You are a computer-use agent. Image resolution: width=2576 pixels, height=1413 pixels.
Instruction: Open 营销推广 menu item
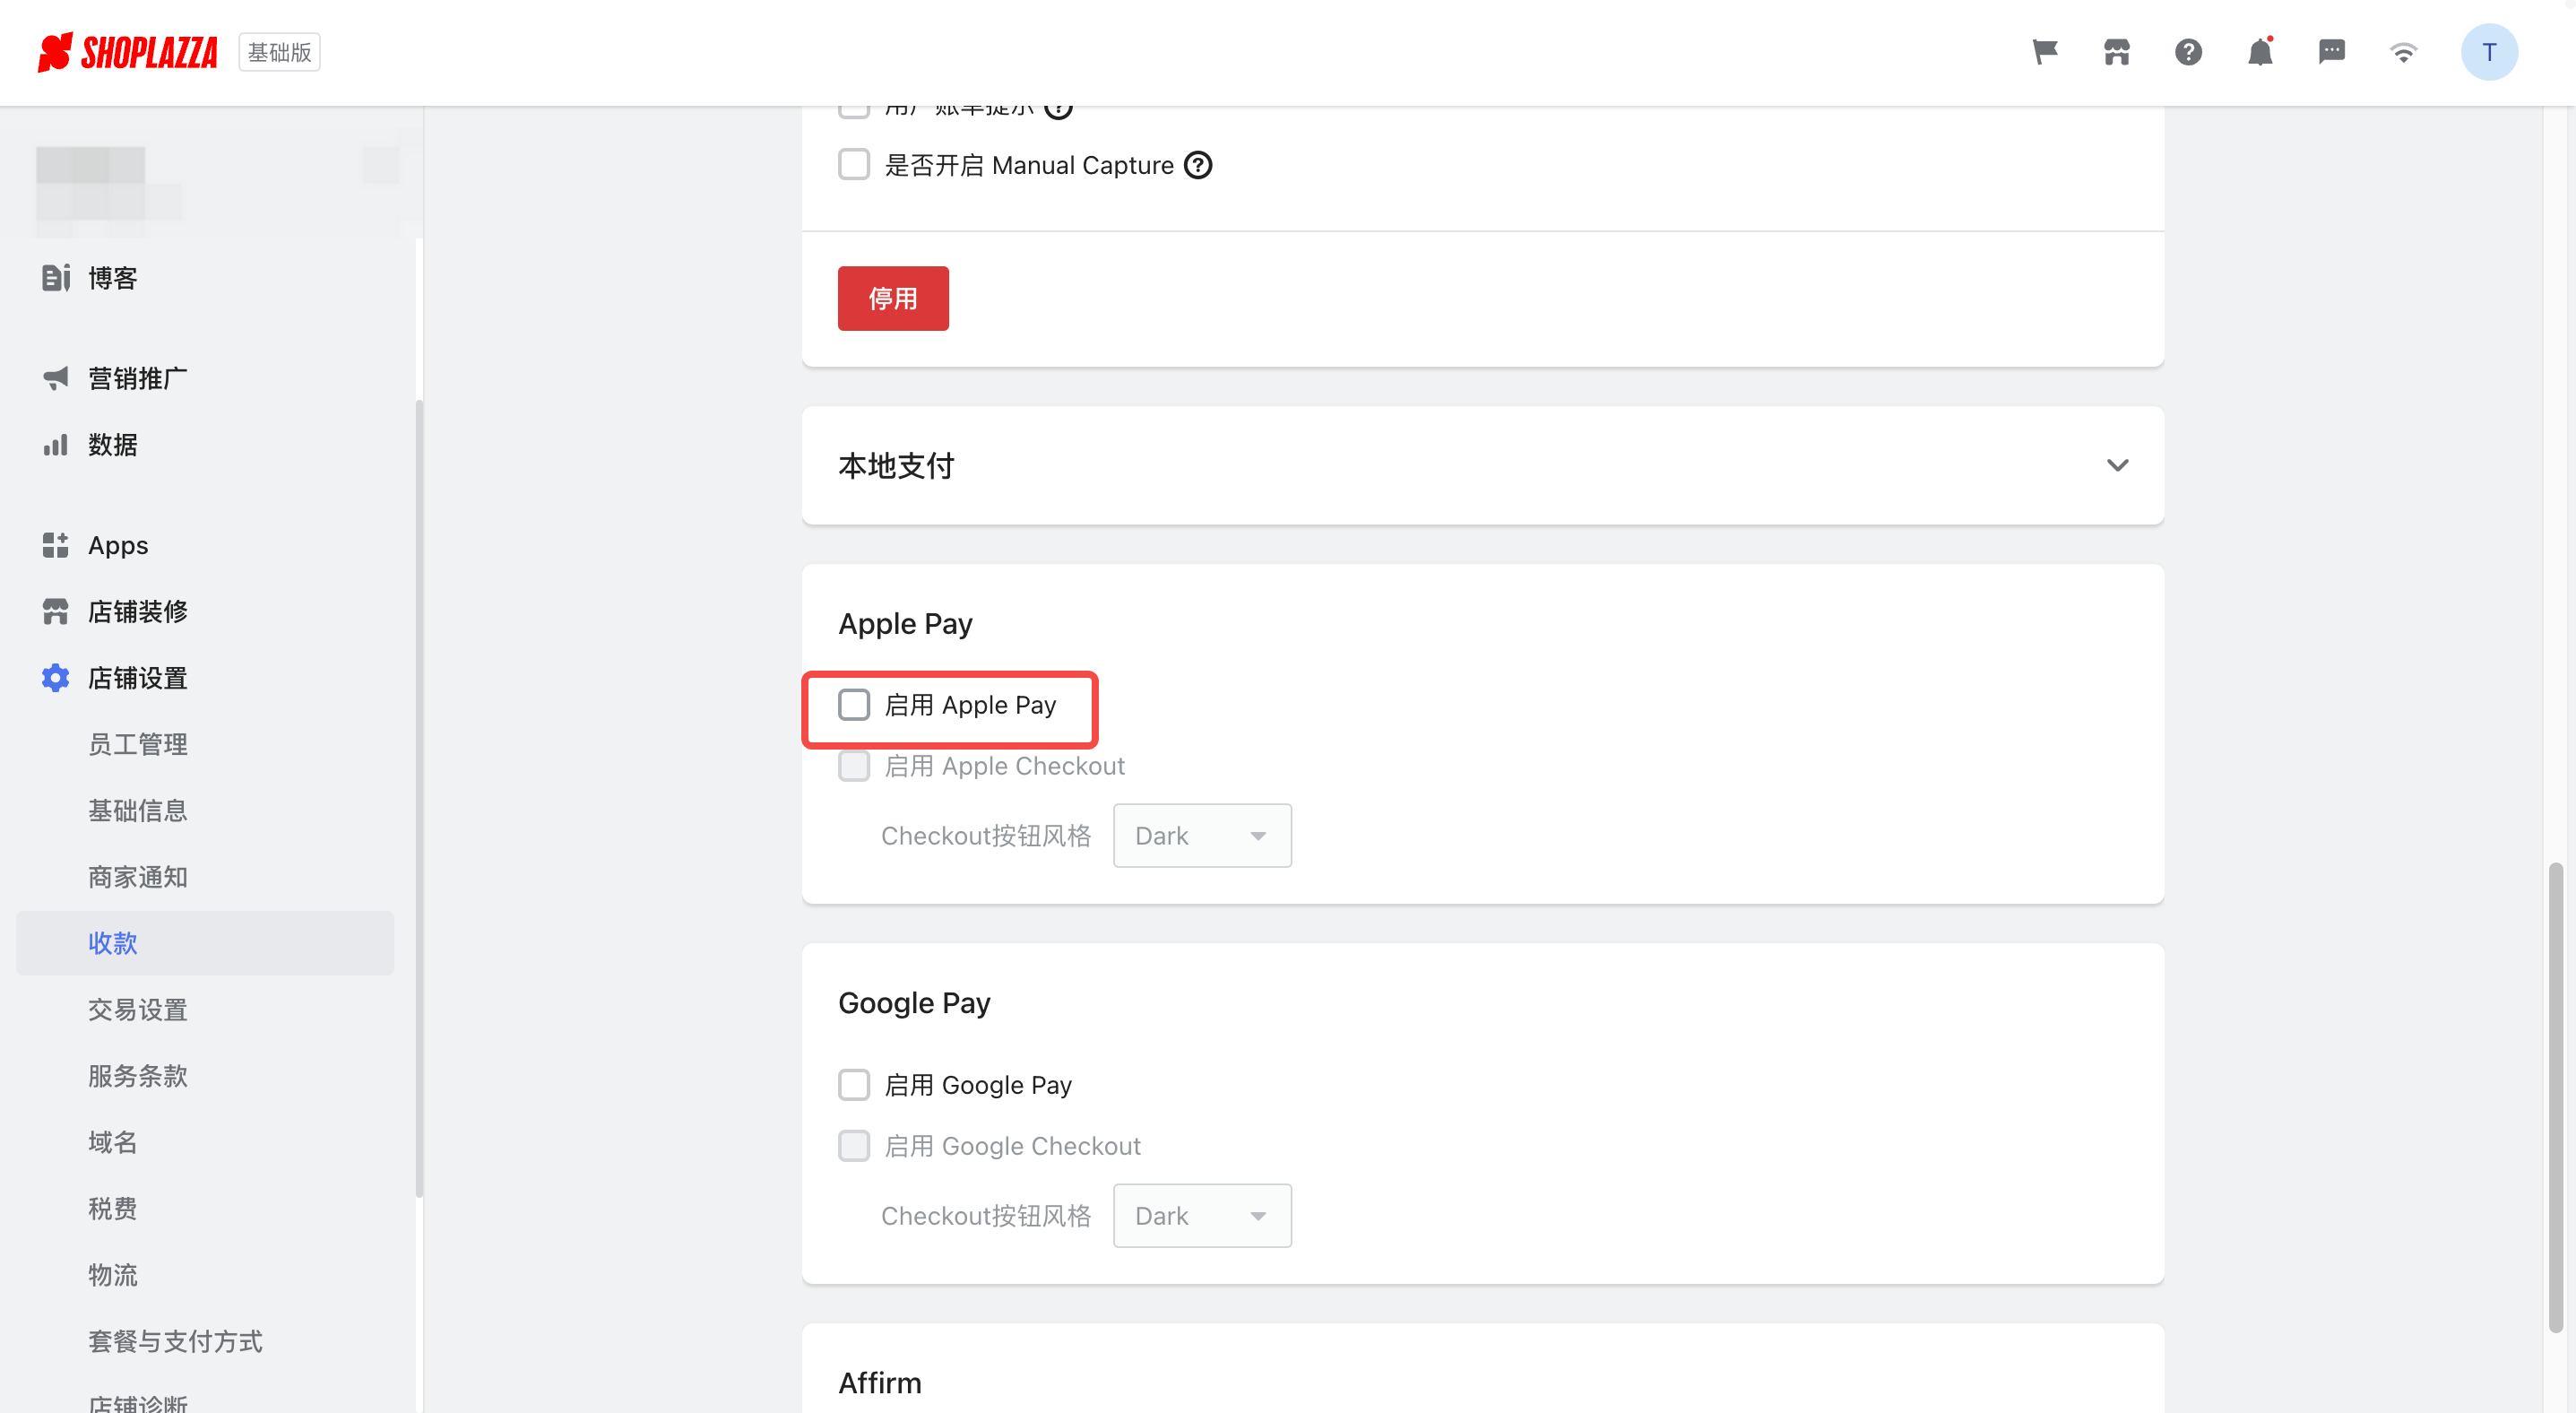(x=205, y=378)
